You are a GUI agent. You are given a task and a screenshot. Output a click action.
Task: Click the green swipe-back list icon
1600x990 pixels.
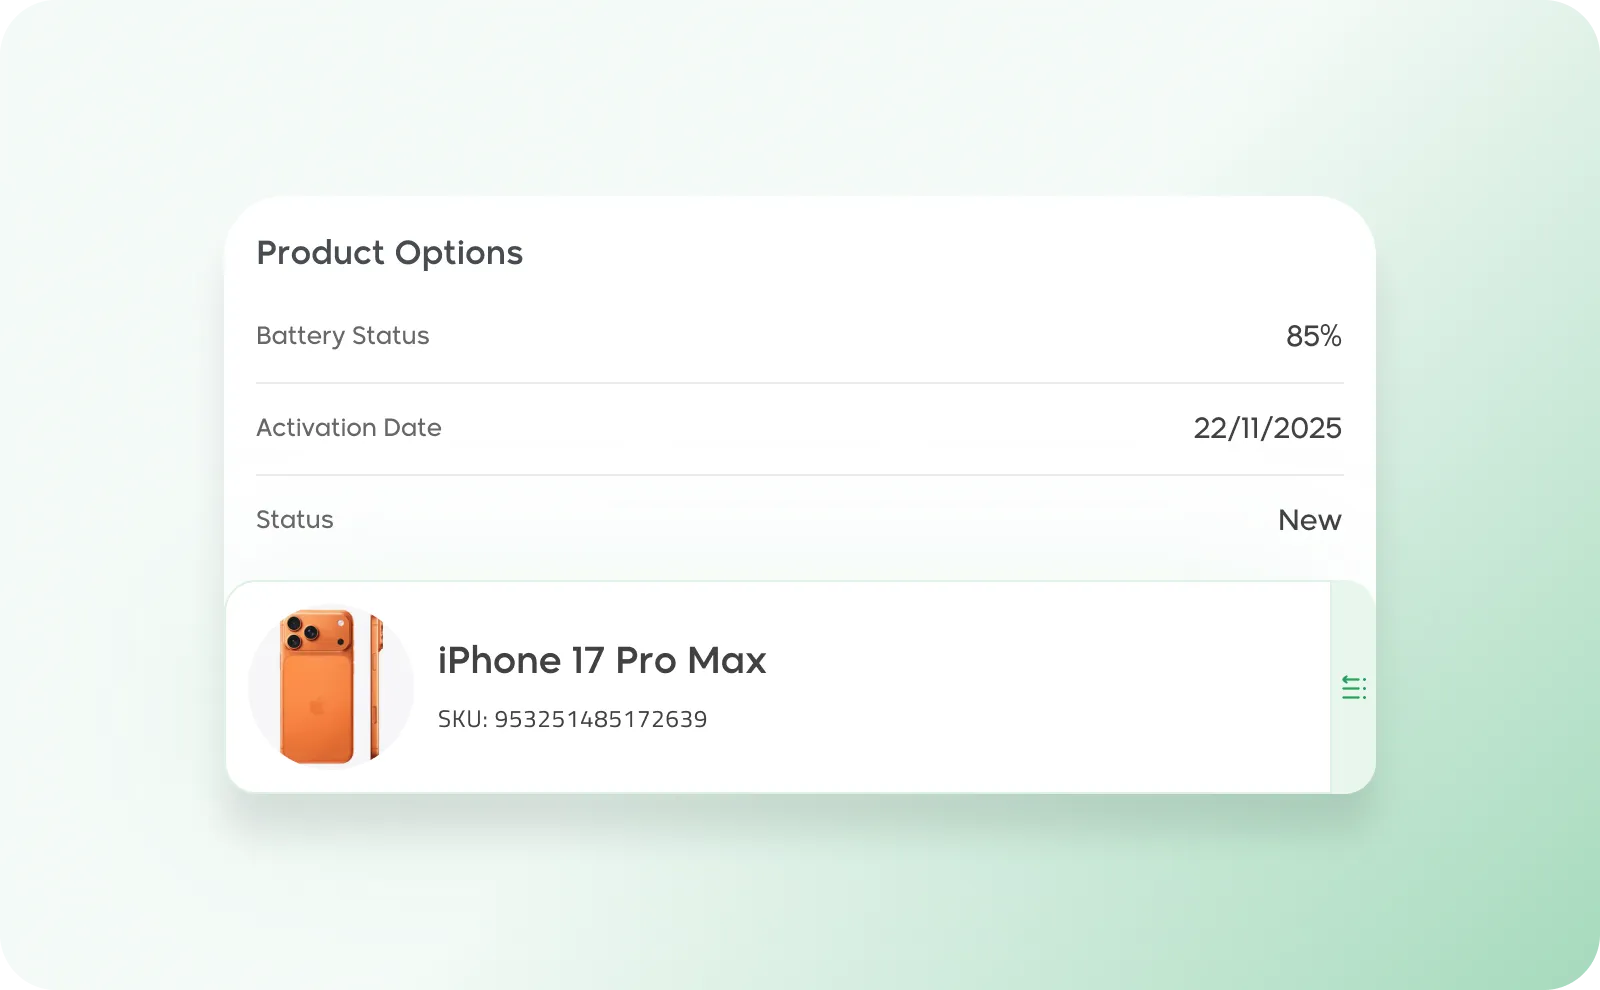[1354, 687]
